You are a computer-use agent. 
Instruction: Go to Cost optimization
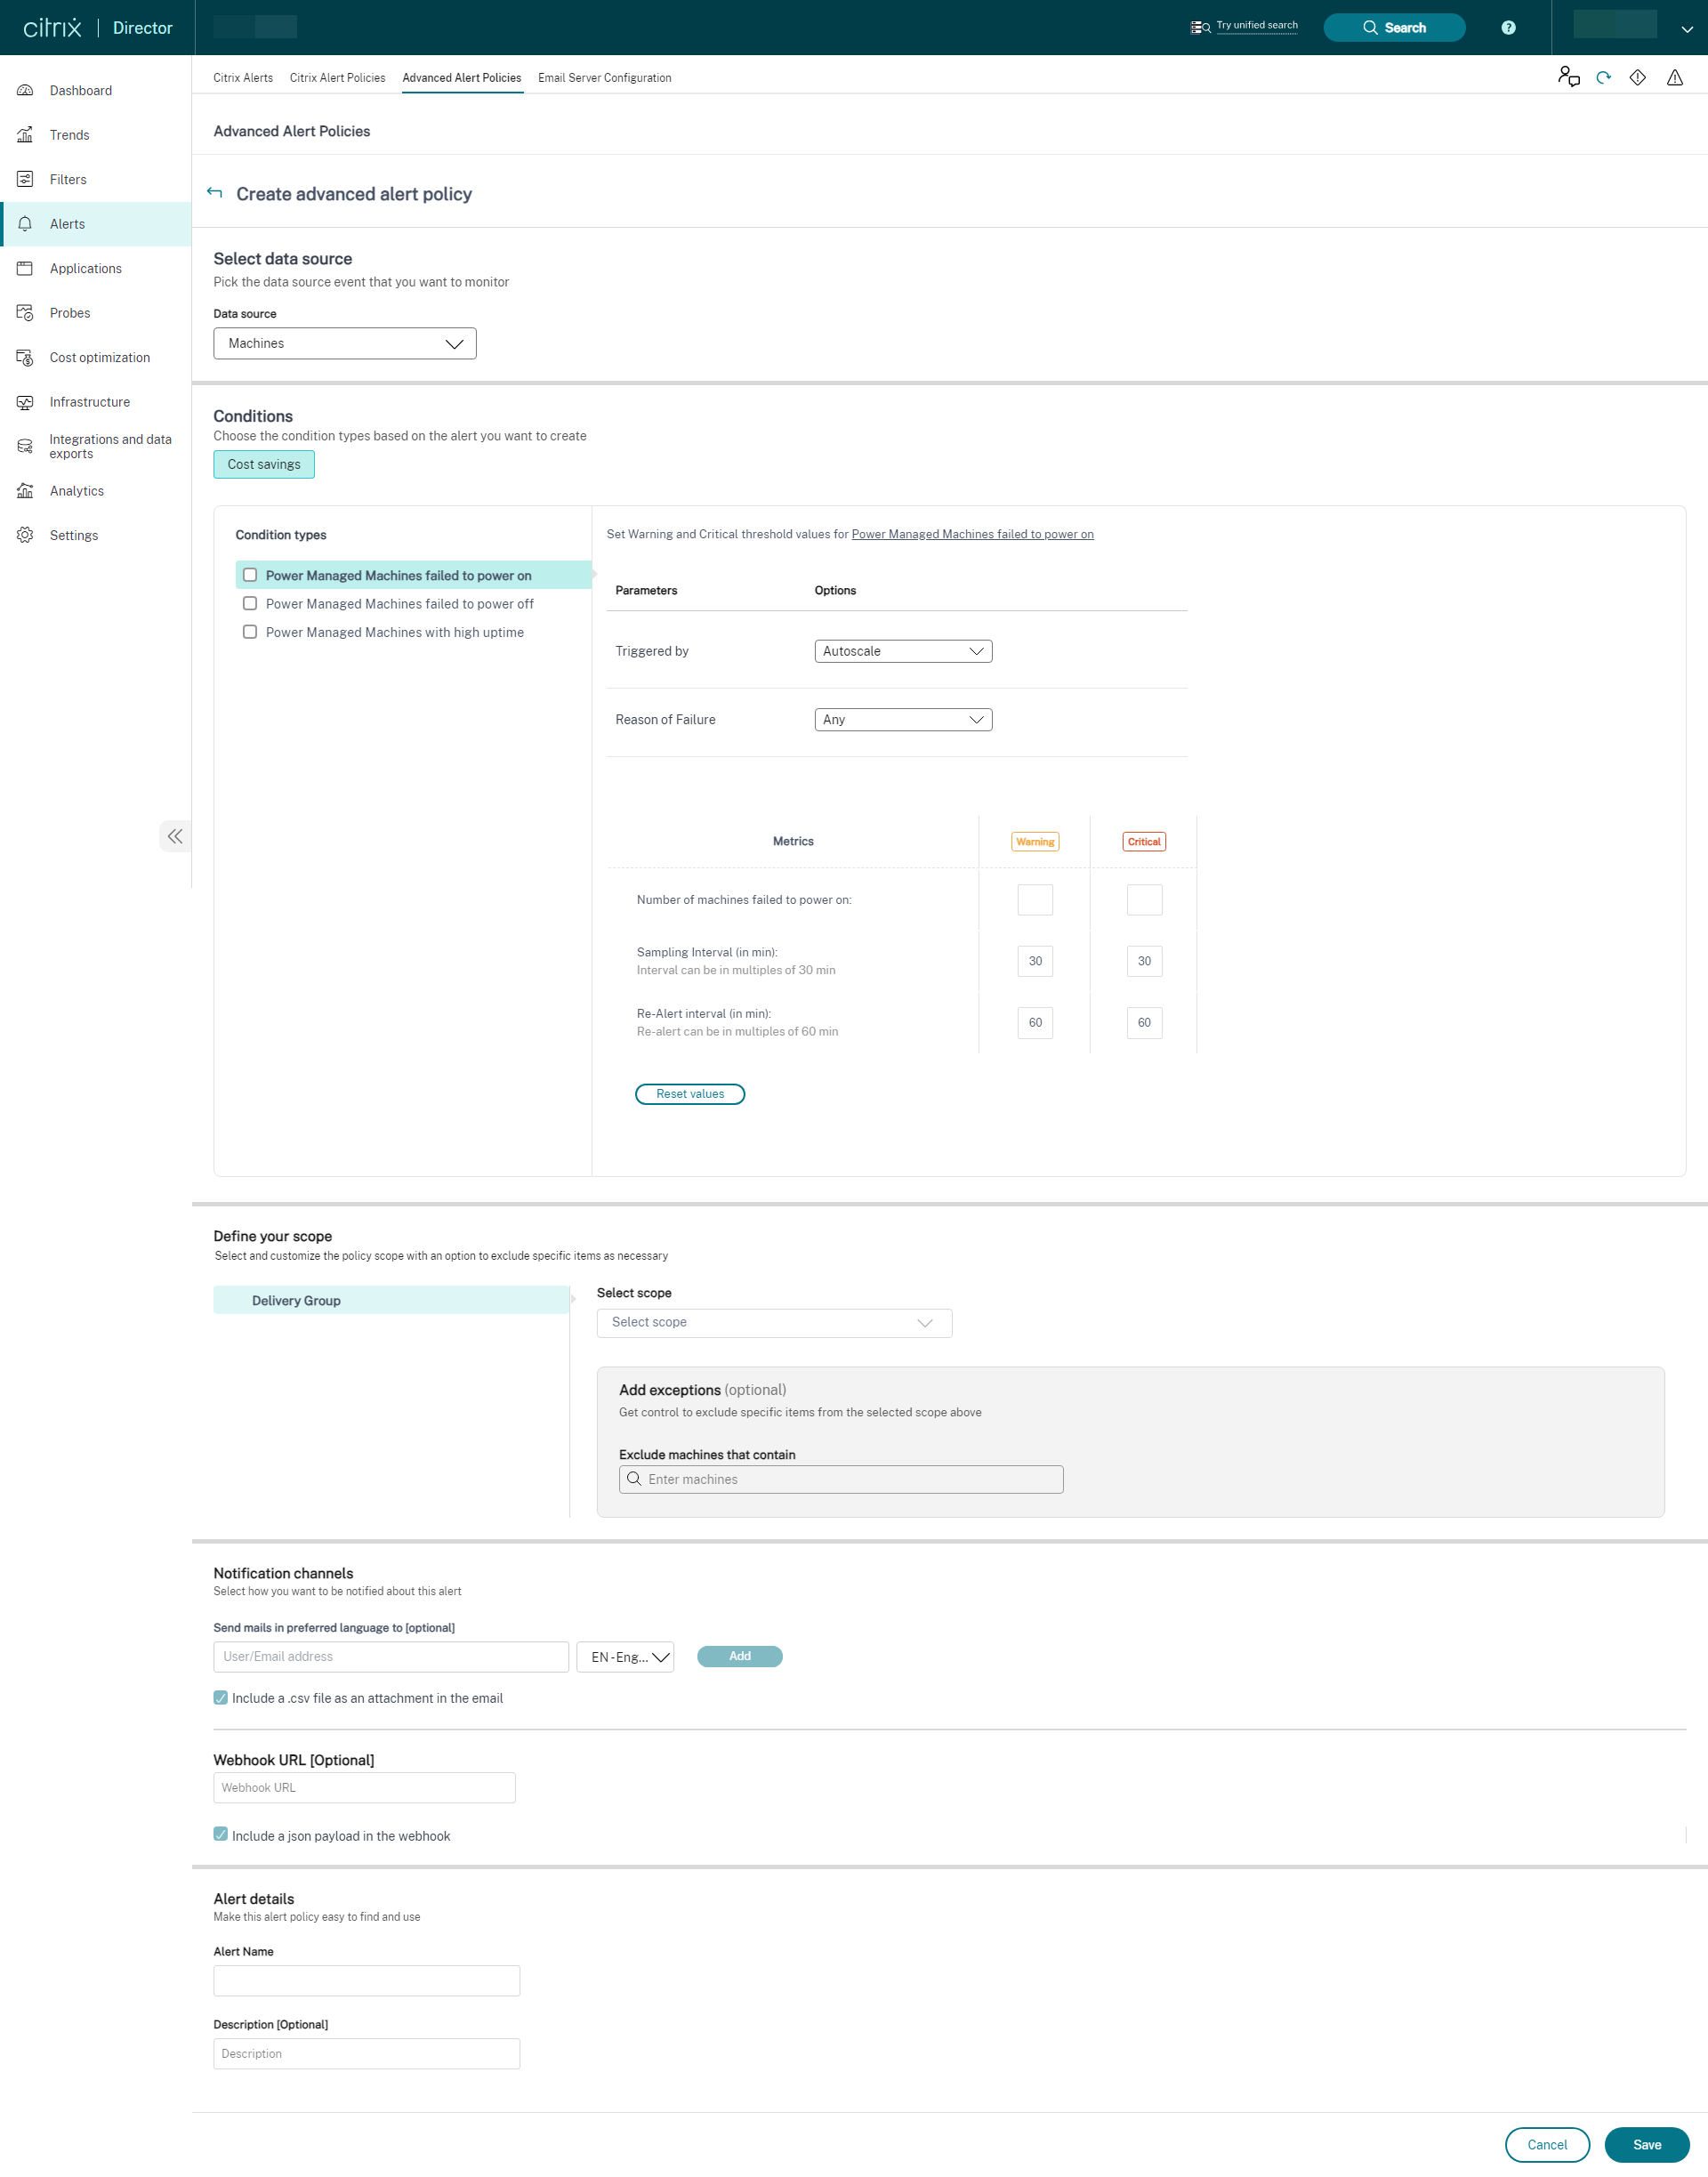tap(98, 357)
